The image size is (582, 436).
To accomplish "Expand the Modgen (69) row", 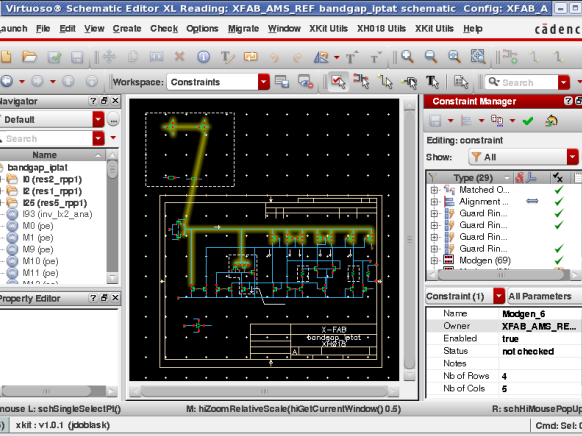I will pos(434,260).
